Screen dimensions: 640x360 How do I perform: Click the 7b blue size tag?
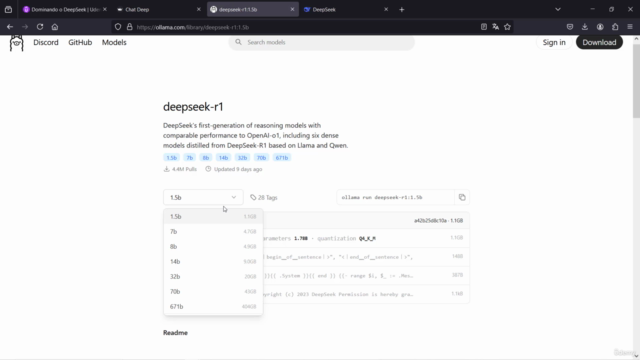189,158
